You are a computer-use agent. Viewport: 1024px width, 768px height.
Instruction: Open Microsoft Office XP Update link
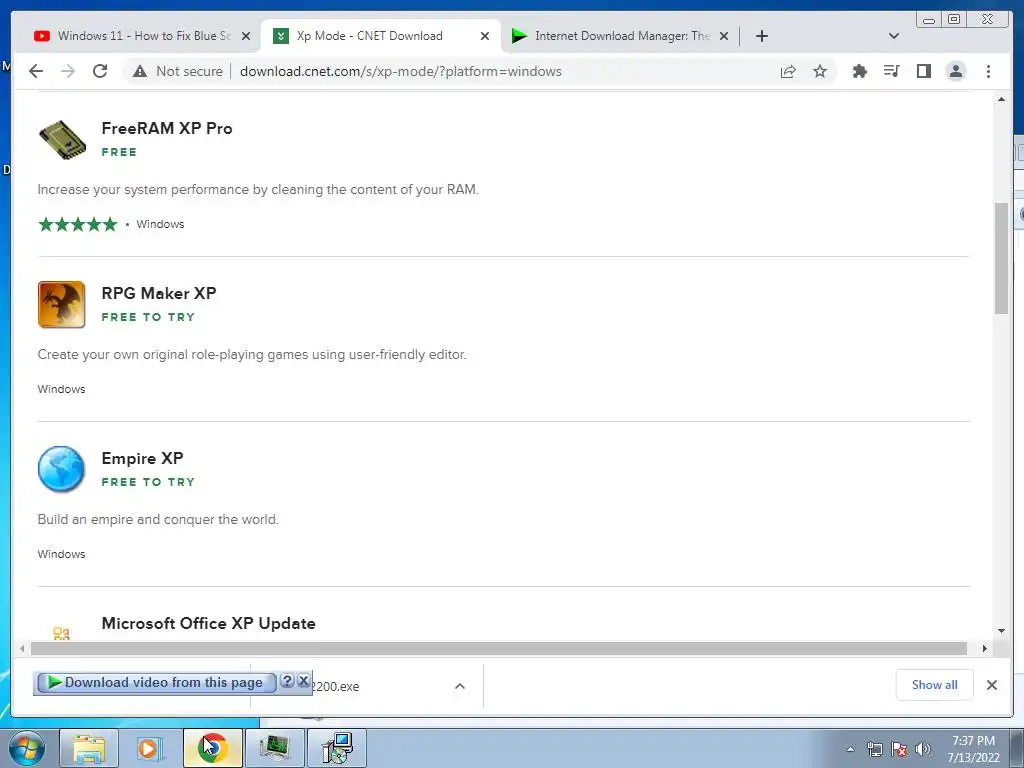pyautogui.click(x=208, y=623)
